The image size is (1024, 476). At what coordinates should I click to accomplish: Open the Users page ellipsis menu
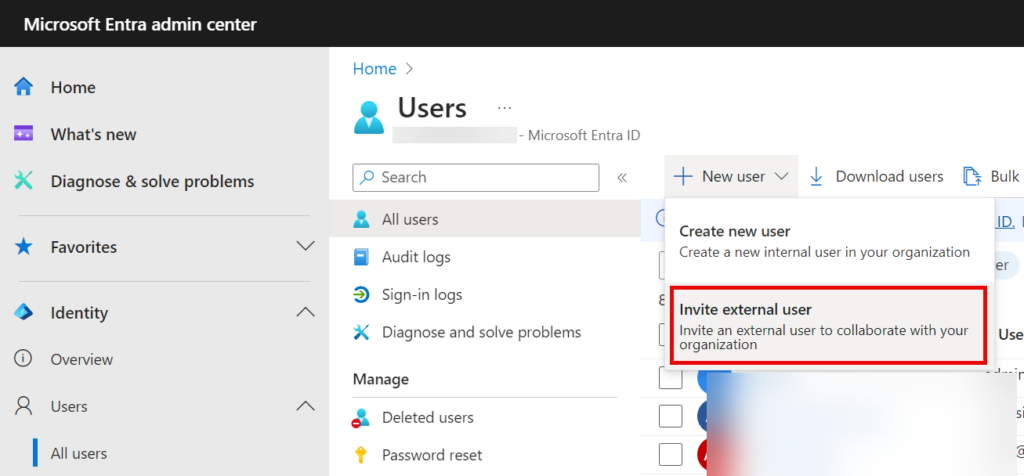tap(504, 108)
